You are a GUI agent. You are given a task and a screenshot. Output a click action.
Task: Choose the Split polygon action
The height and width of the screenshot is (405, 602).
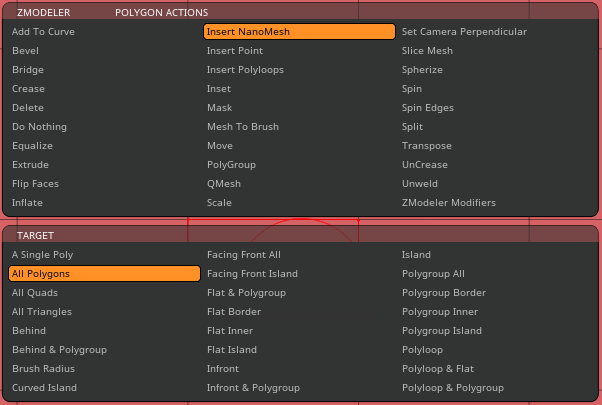(x=412, y=127)
